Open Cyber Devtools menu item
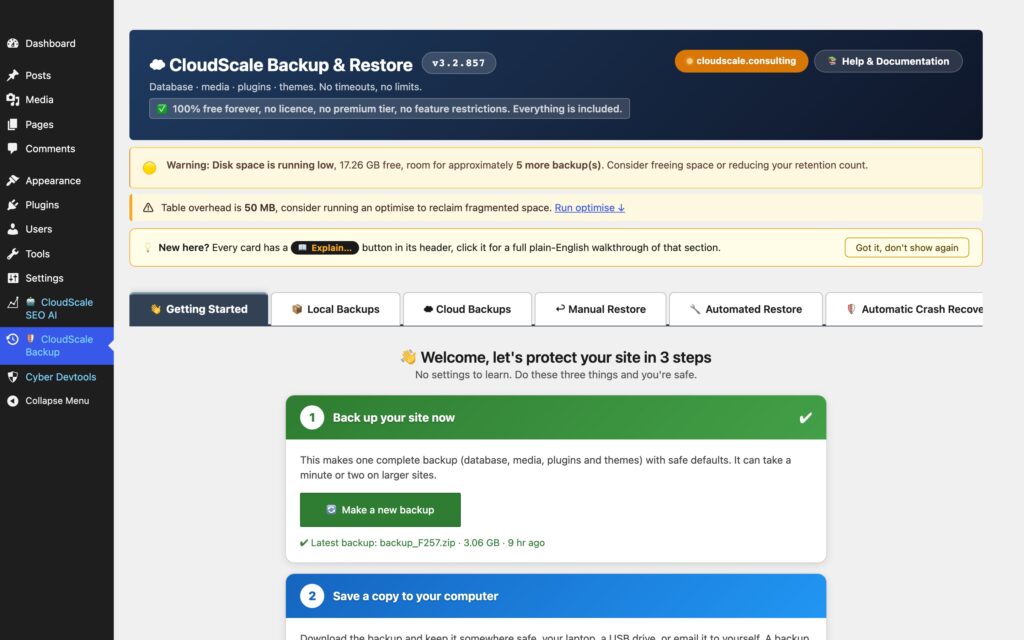The width and height of the screenshot is (1024, 640). tap(61, 377)
